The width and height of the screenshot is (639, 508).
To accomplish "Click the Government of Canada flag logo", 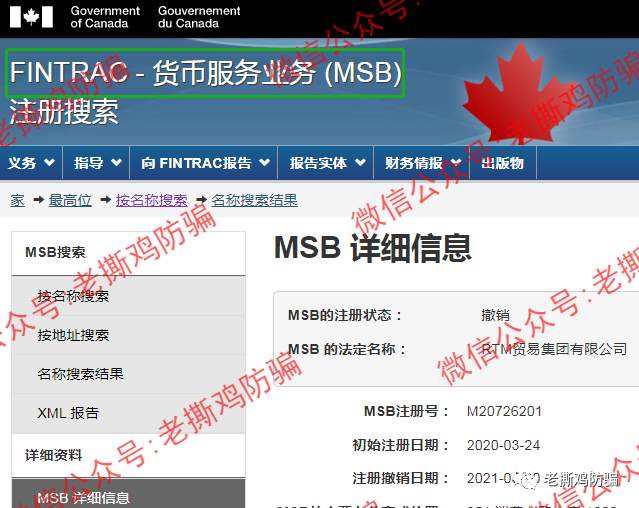I will (x=31, y=18).
